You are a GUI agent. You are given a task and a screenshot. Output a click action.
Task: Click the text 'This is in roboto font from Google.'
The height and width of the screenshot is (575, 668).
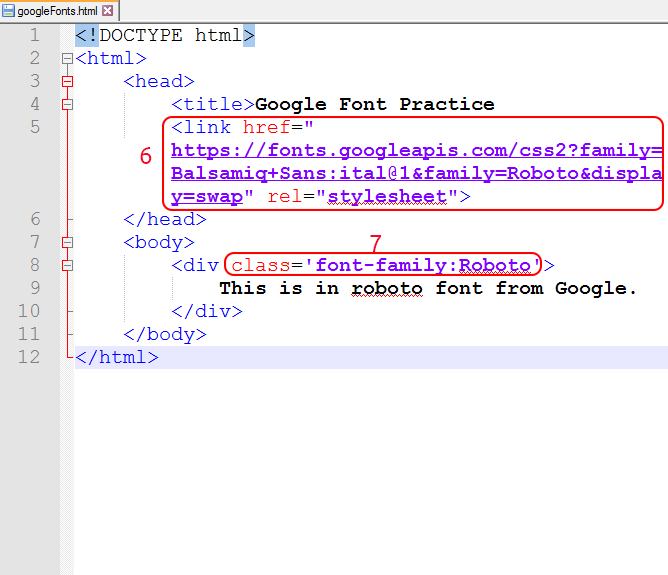(x=428, y=288)
